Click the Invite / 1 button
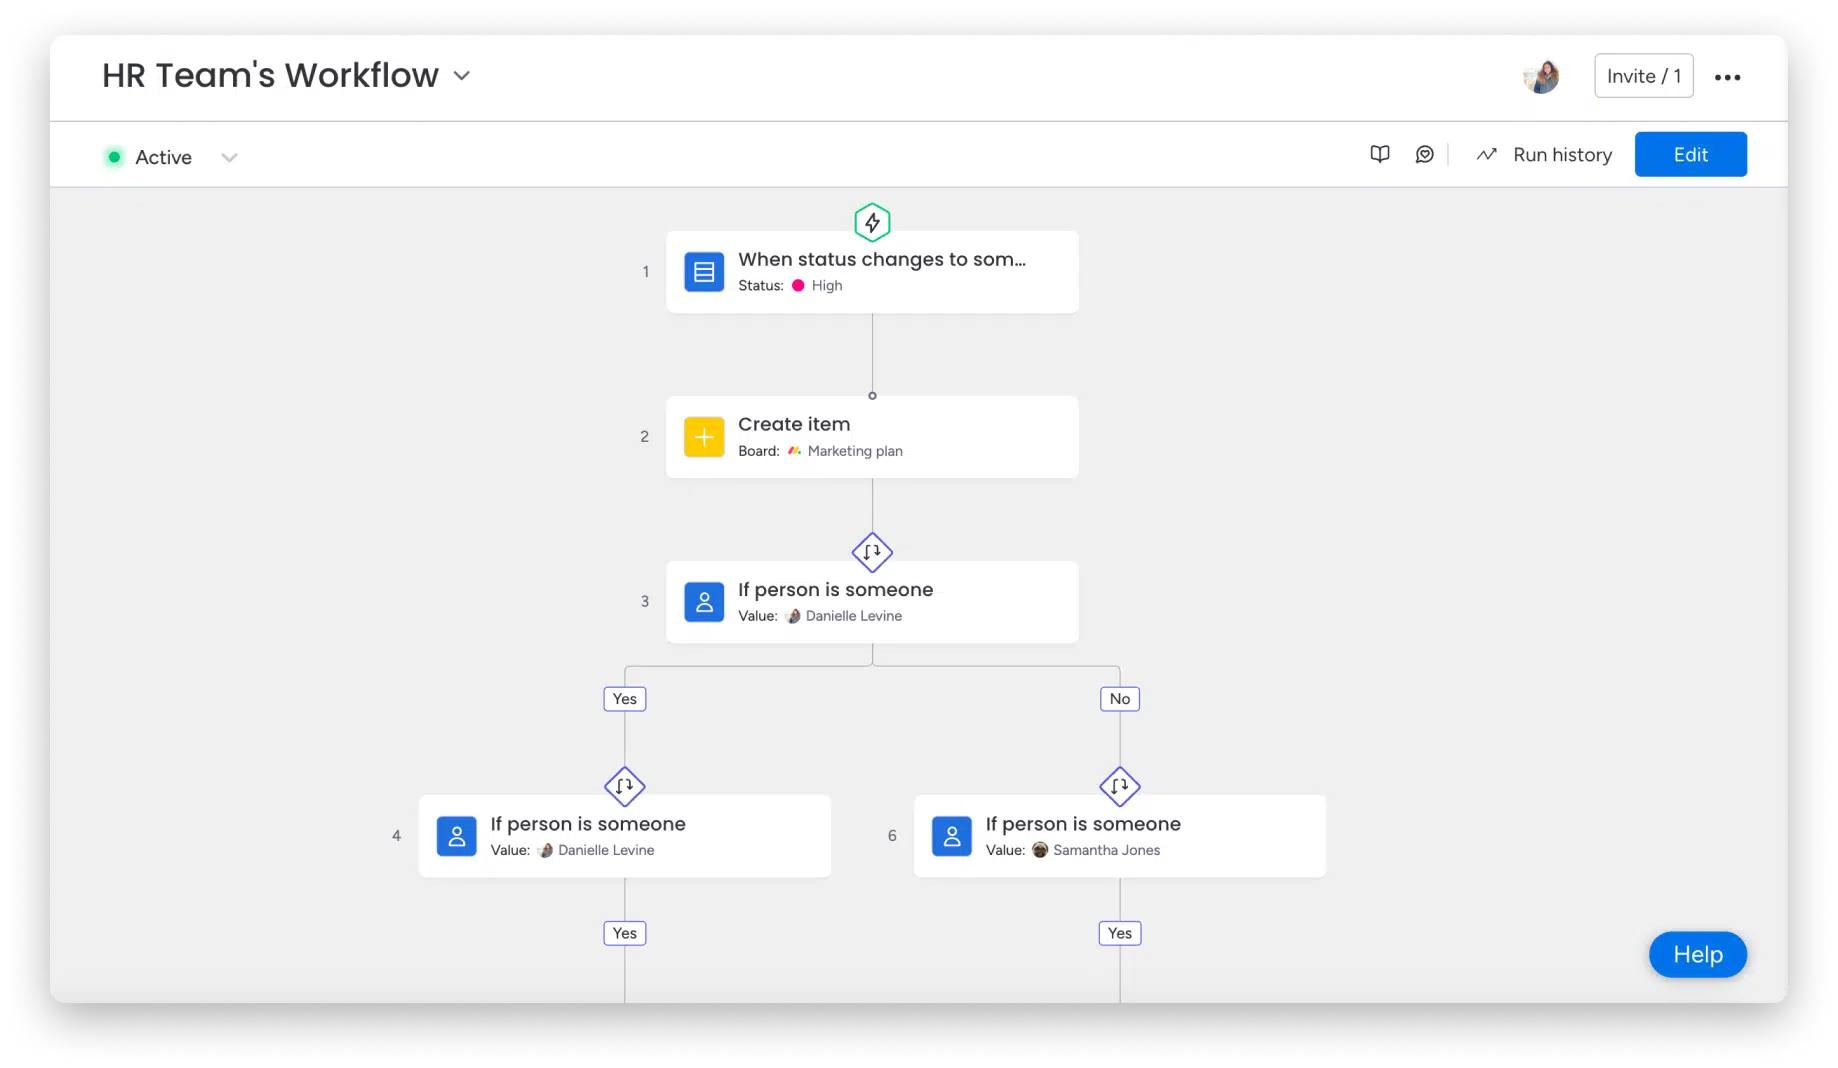1838x1068 pixels. click(x=1643, y=75)
